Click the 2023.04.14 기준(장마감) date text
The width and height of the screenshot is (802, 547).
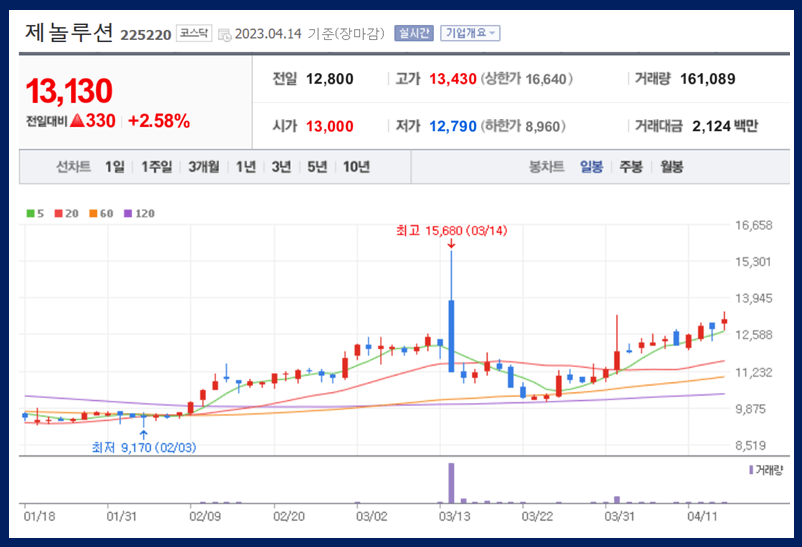point(309,34)
